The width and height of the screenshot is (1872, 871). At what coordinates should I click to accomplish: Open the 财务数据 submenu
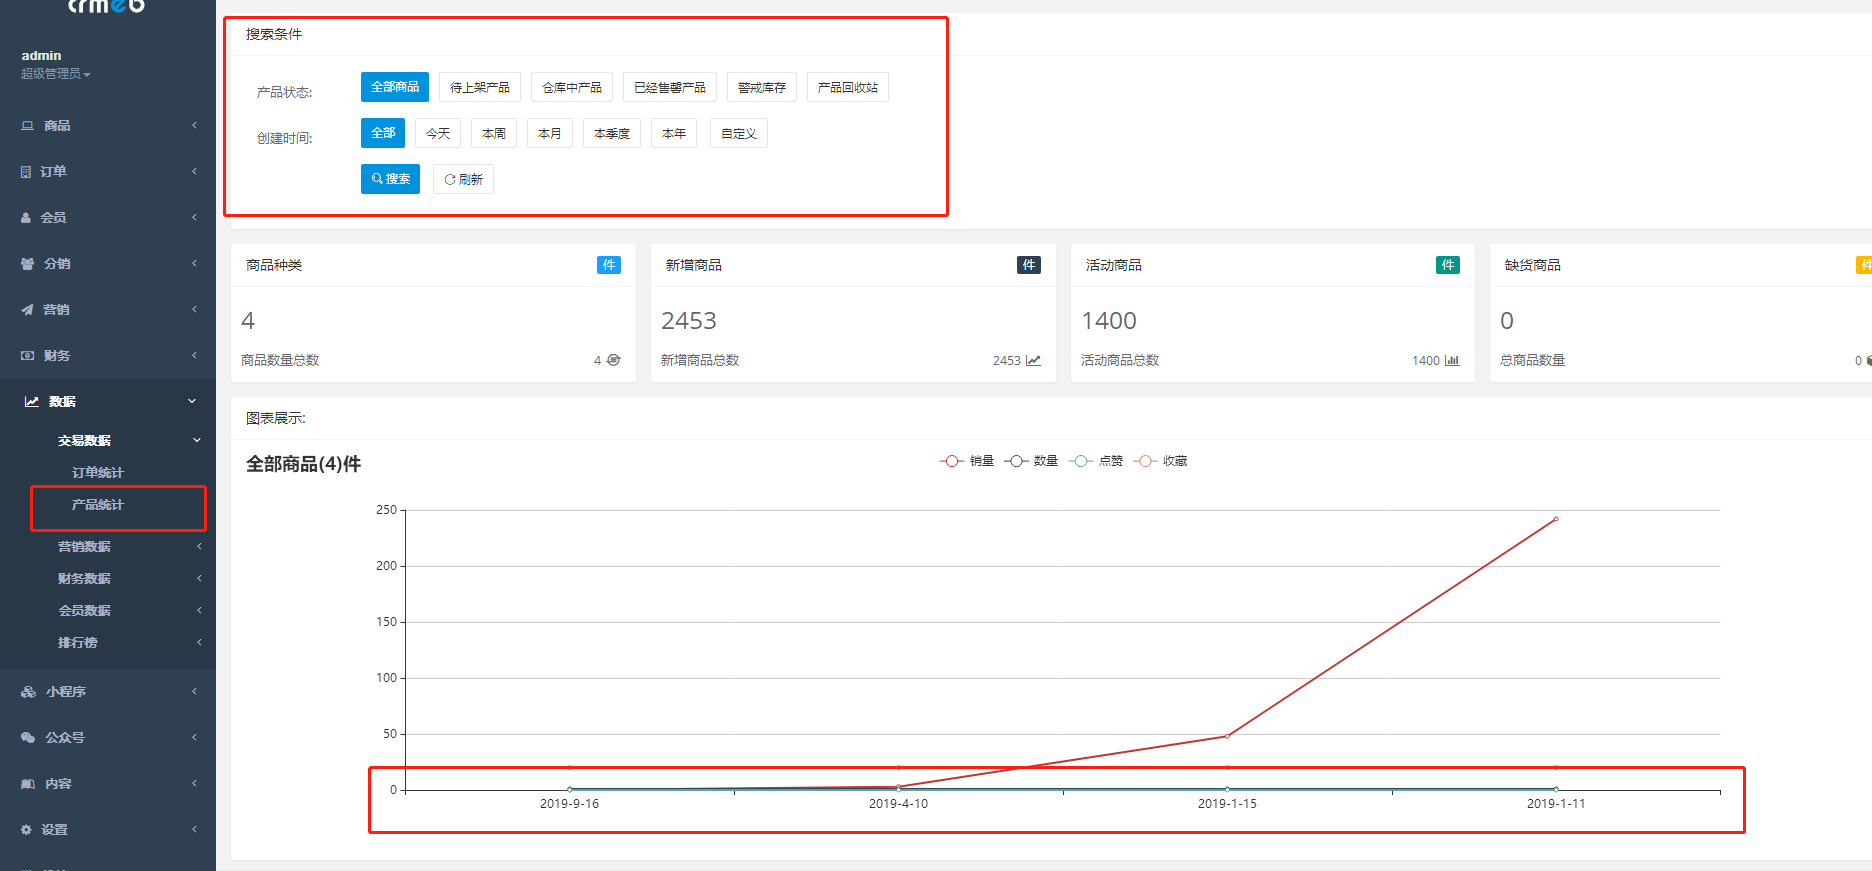click(x=84, y=579)
